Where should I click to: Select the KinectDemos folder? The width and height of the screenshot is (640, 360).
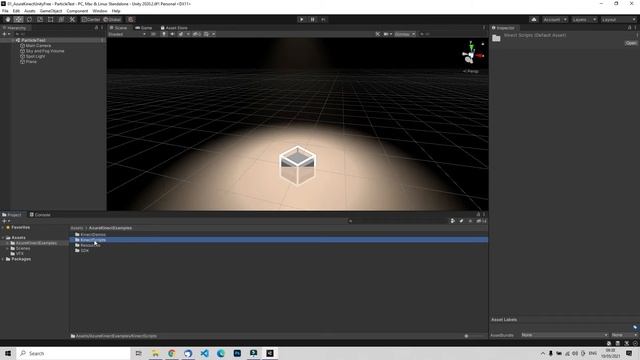[x=93, y=235]
